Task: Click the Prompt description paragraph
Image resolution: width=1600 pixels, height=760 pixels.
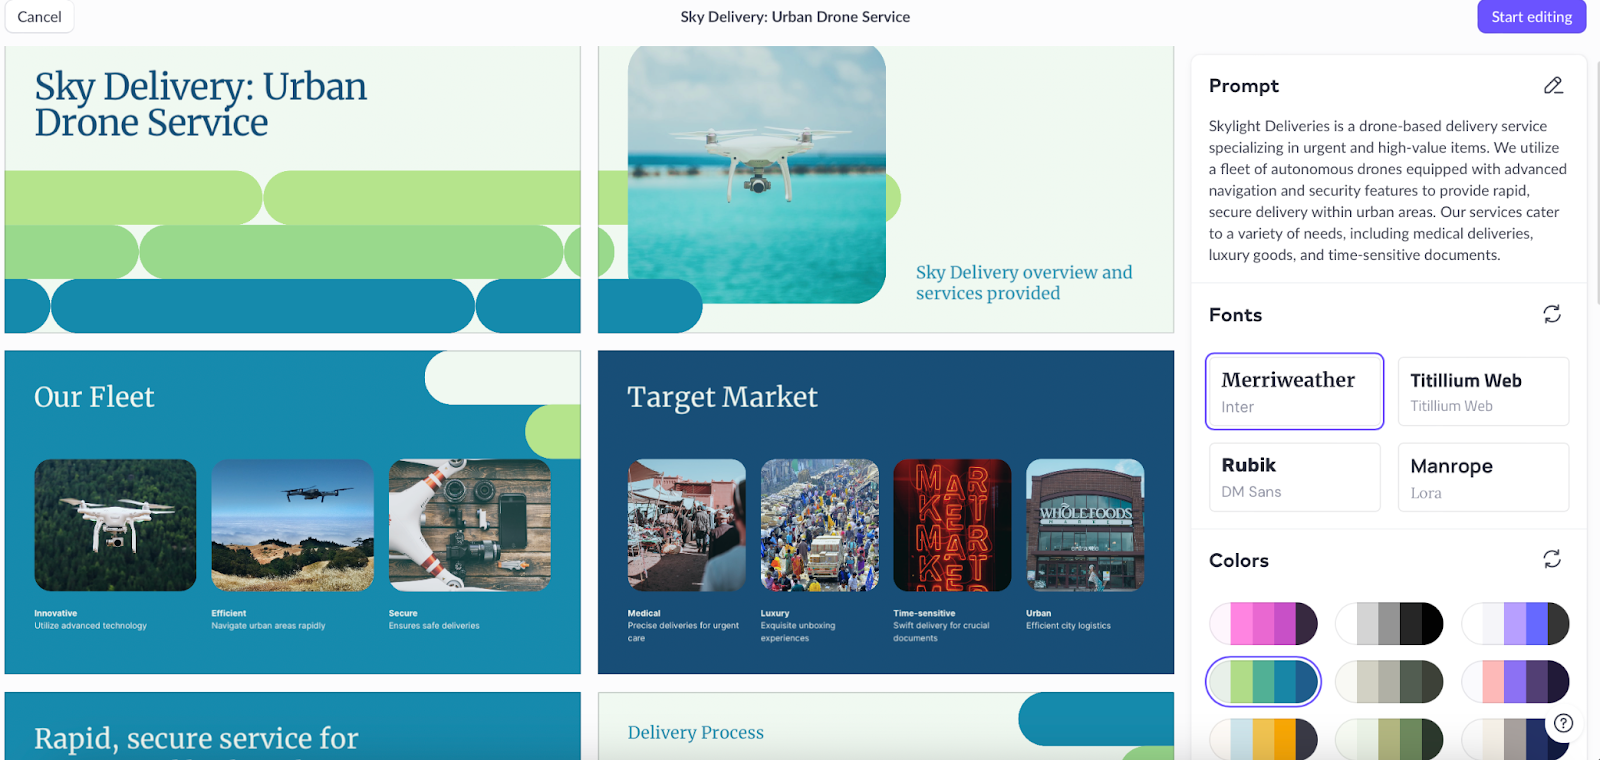Action: (1388, 190)
